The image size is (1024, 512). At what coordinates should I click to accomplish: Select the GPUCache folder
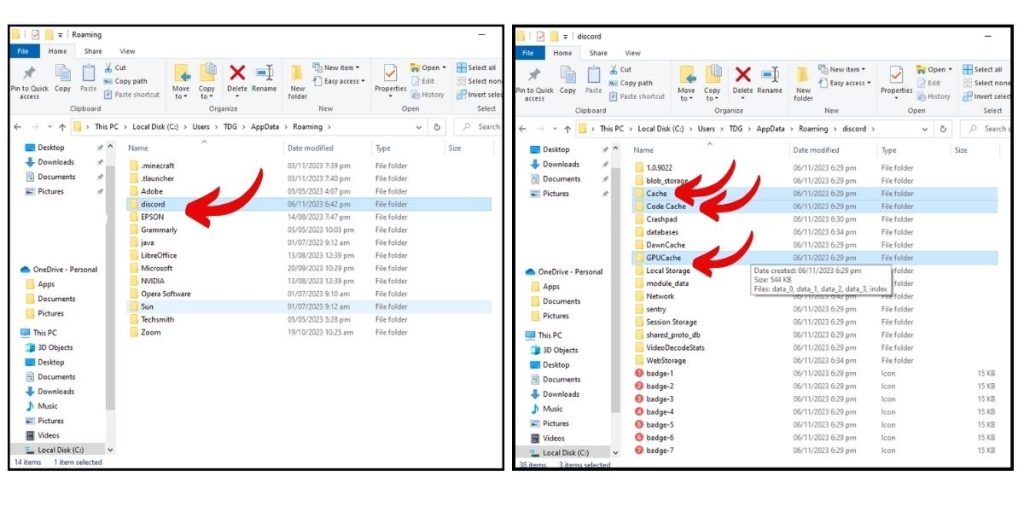coord(662,257)
